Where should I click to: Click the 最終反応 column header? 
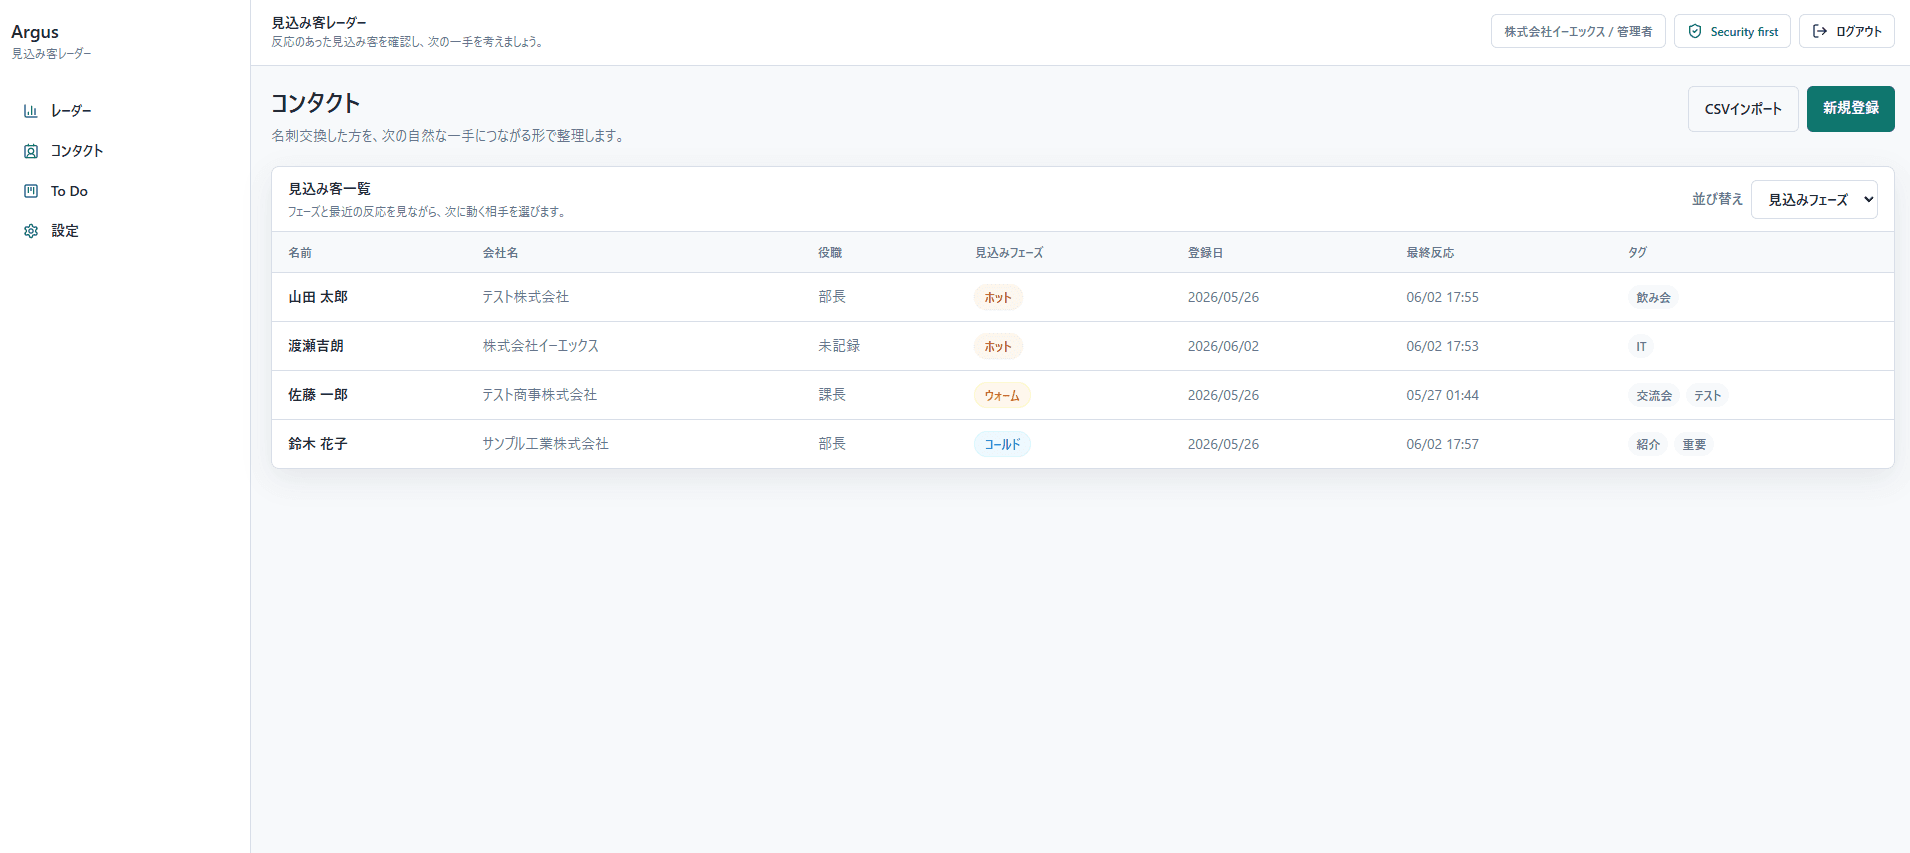pos(1430,253)
